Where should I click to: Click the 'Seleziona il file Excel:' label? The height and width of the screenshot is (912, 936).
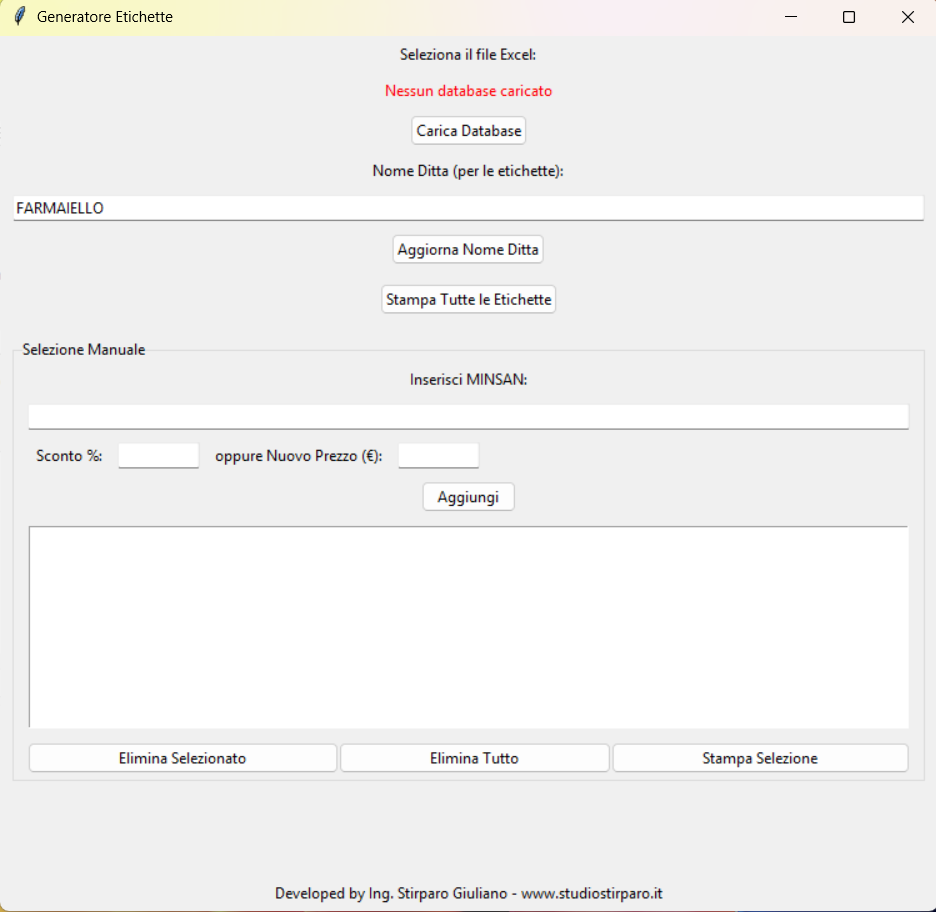(468, 54)
